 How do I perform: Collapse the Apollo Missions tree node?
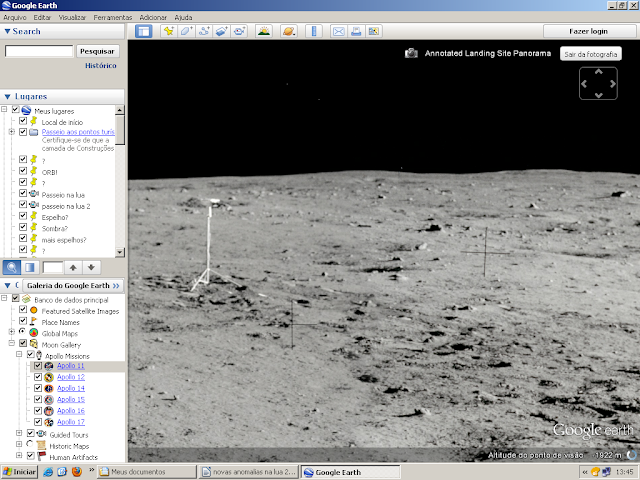click(x=19, y=354)
